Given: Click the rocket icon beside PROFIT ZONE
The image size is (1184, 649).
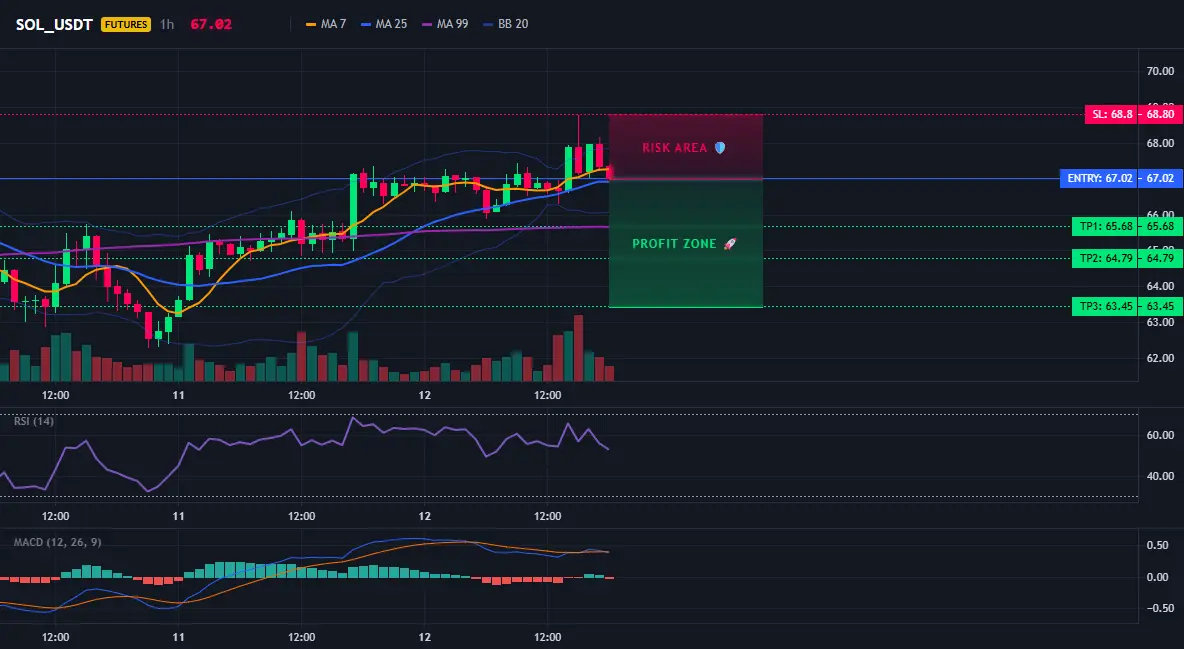Looking at the screenshot, I should tap(729, 244).
